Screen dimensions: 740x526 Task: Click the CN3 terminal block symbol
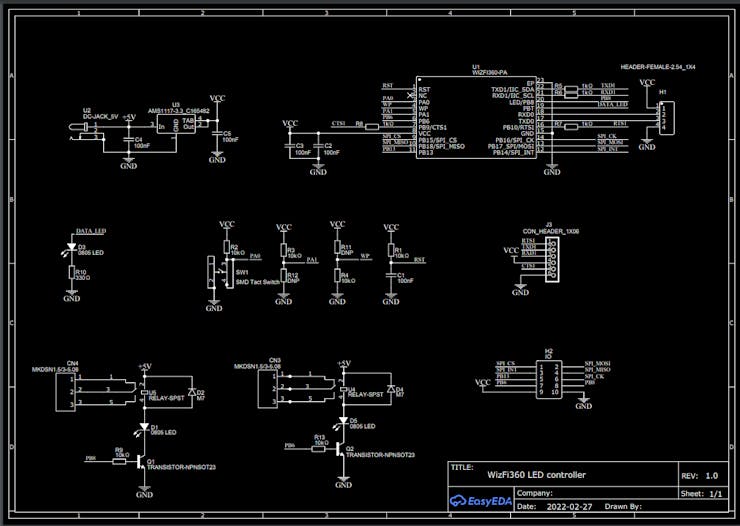268,389
